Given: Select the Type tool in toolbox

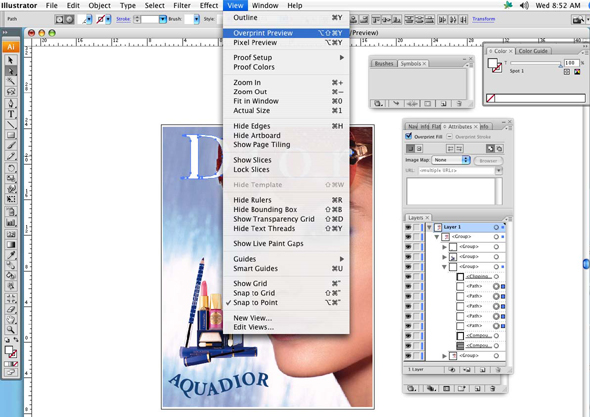Looking at the screenshot, I should click(11, 114).
